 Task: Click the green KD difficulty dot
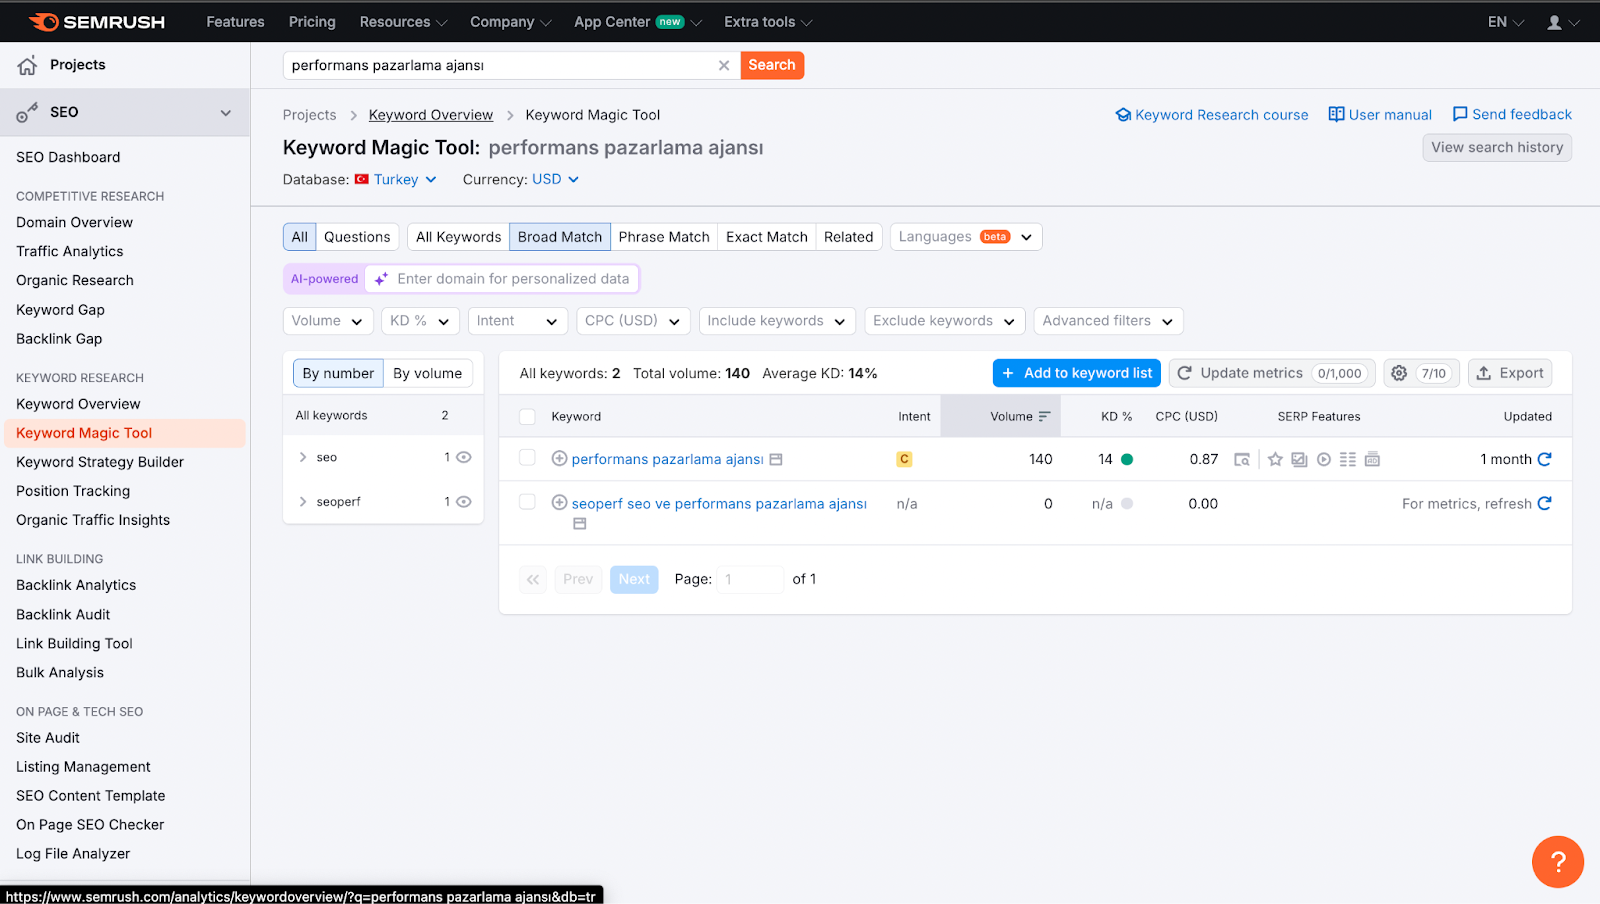1127,460
